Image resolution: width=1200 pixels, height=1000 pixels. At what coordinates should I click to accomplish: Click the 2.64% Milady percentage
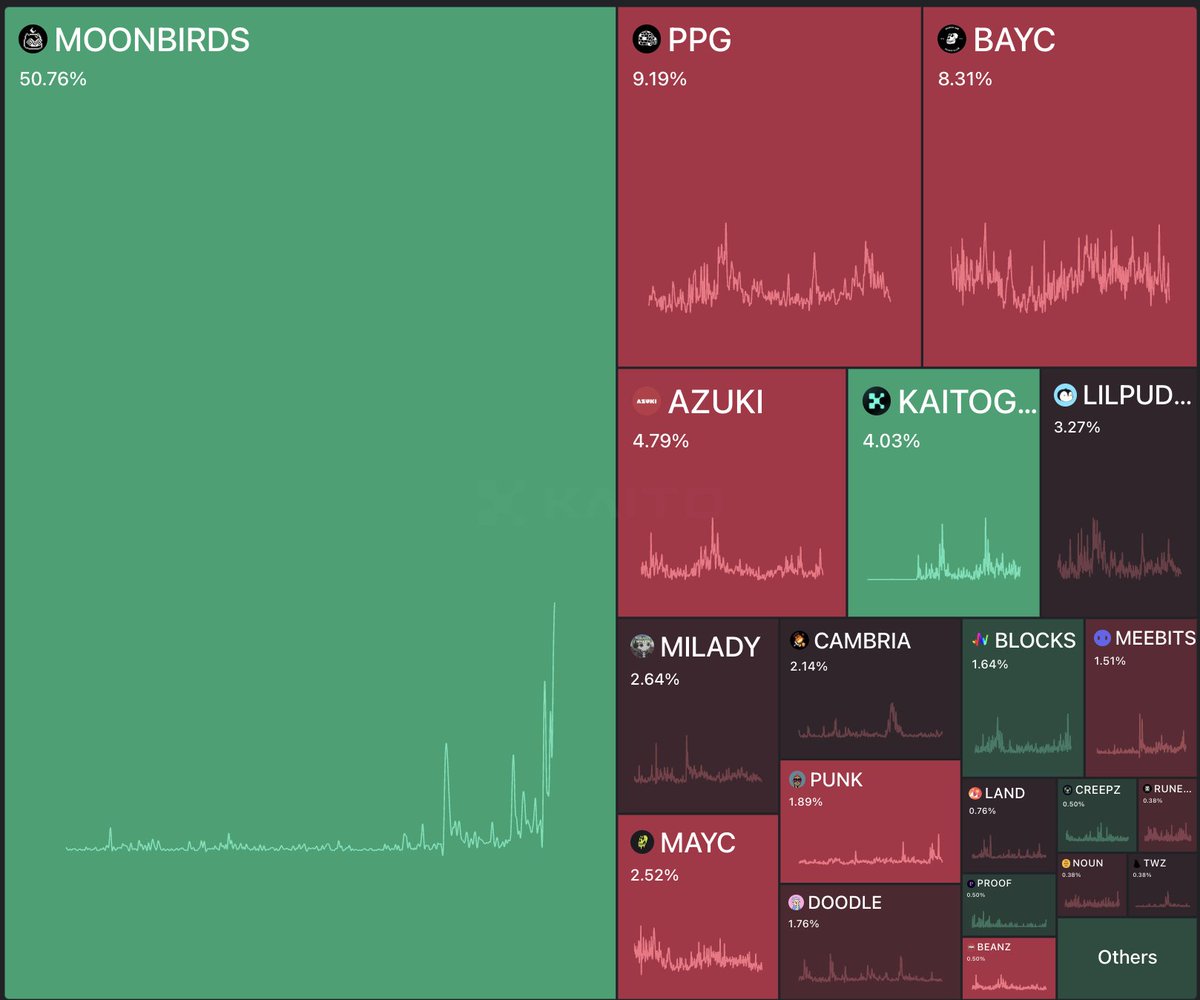(655, 679)
